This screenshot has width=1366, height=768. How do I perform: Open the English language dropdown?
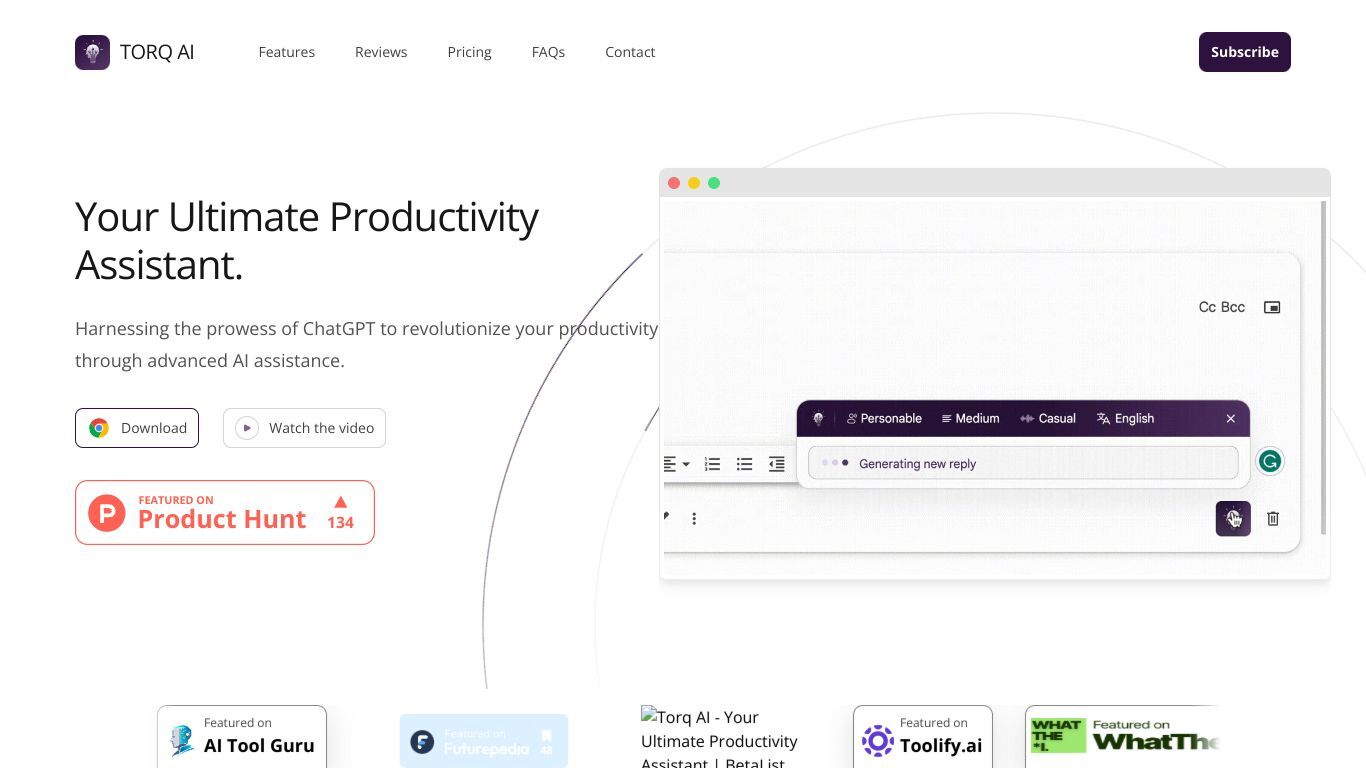click(1125, 419)
